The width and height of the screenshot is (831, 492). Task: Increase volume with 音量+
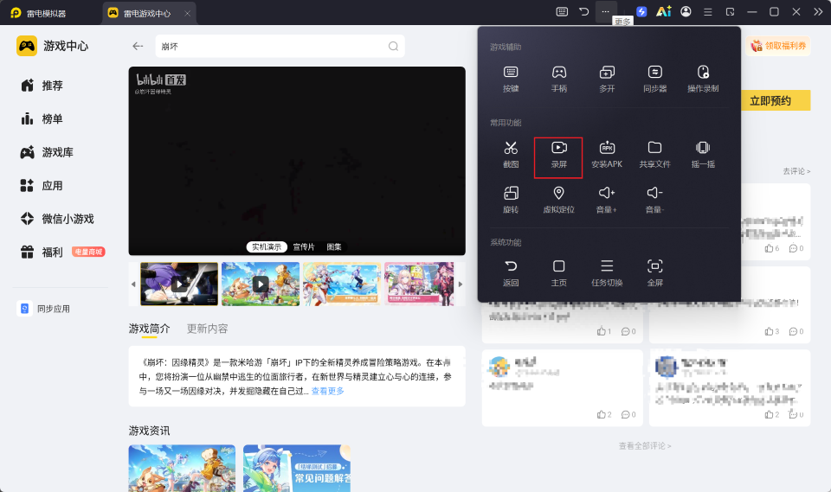click(x=607, y=199)
